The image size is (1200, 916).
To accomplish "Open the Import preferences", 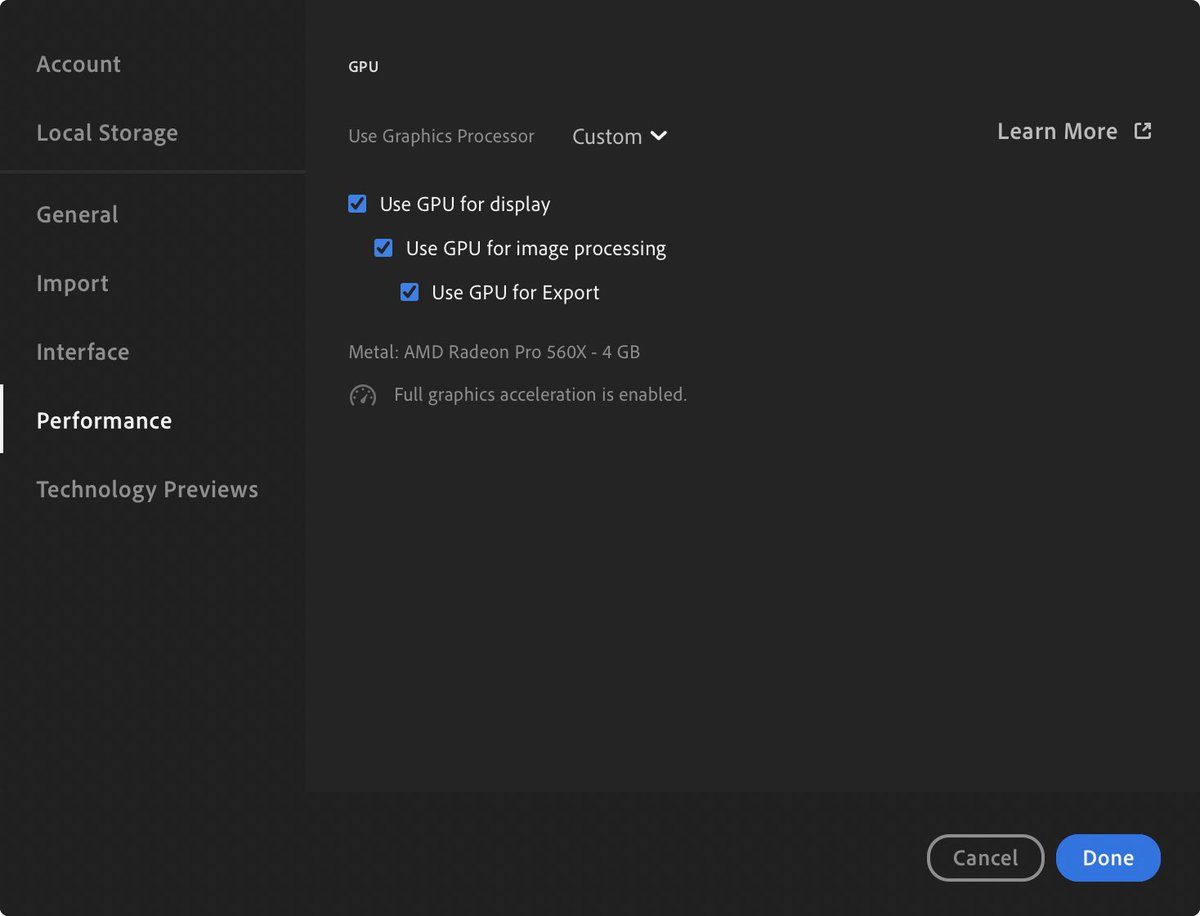I will point(72,283).
